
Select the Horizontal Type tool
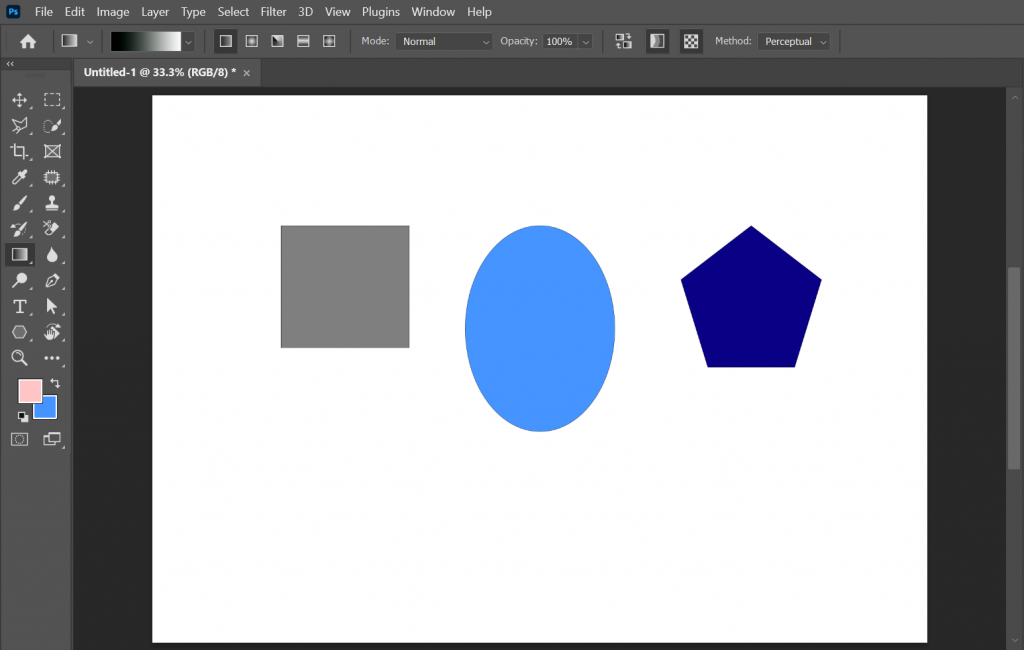click(20, 307)
